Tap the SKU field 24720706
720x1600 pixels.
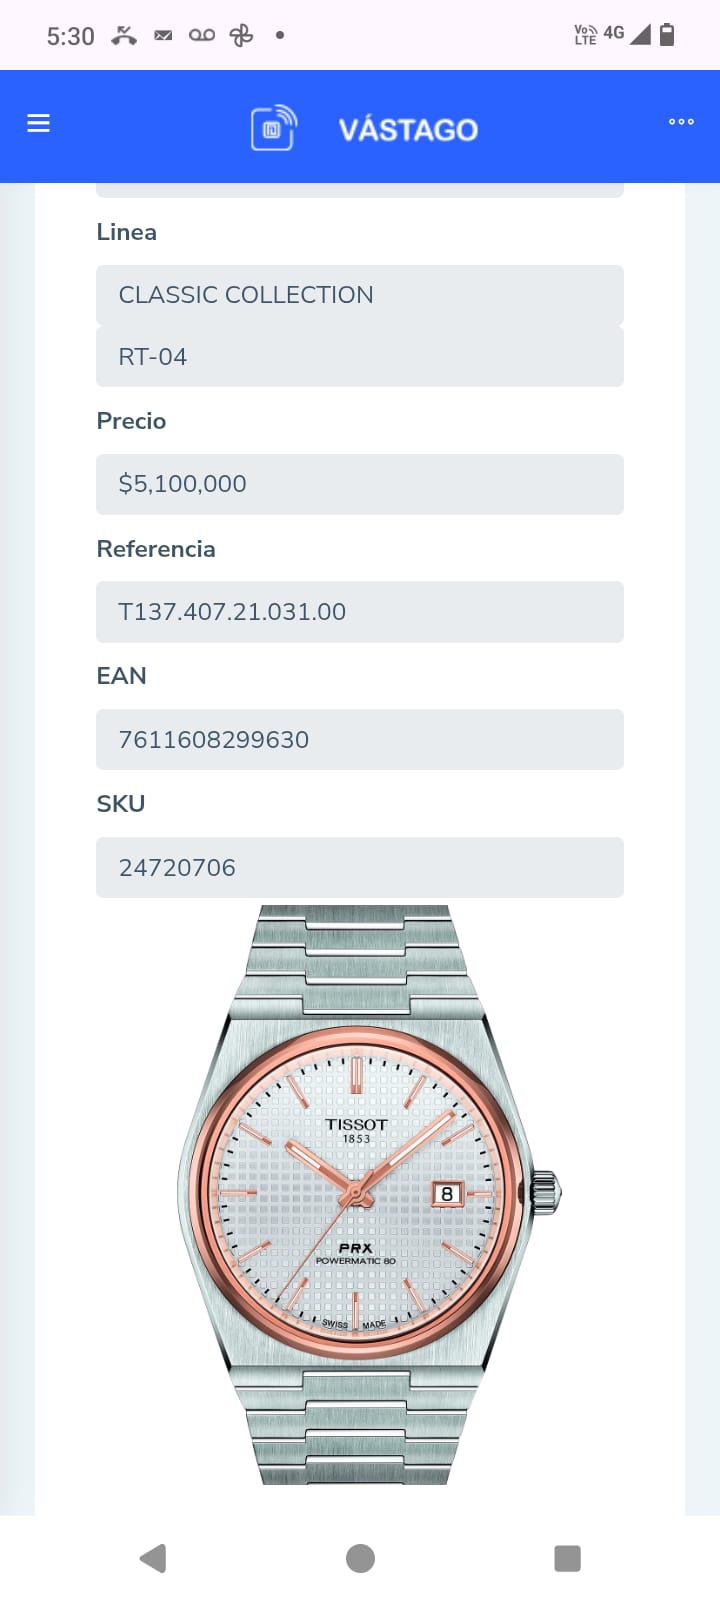click(x=360, y=868)
